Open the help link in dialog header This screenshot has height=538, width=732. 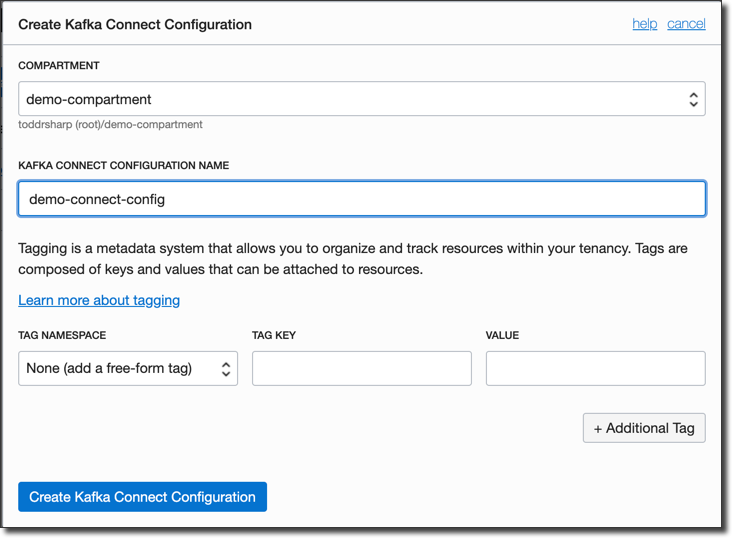click(x=644, y=23)
